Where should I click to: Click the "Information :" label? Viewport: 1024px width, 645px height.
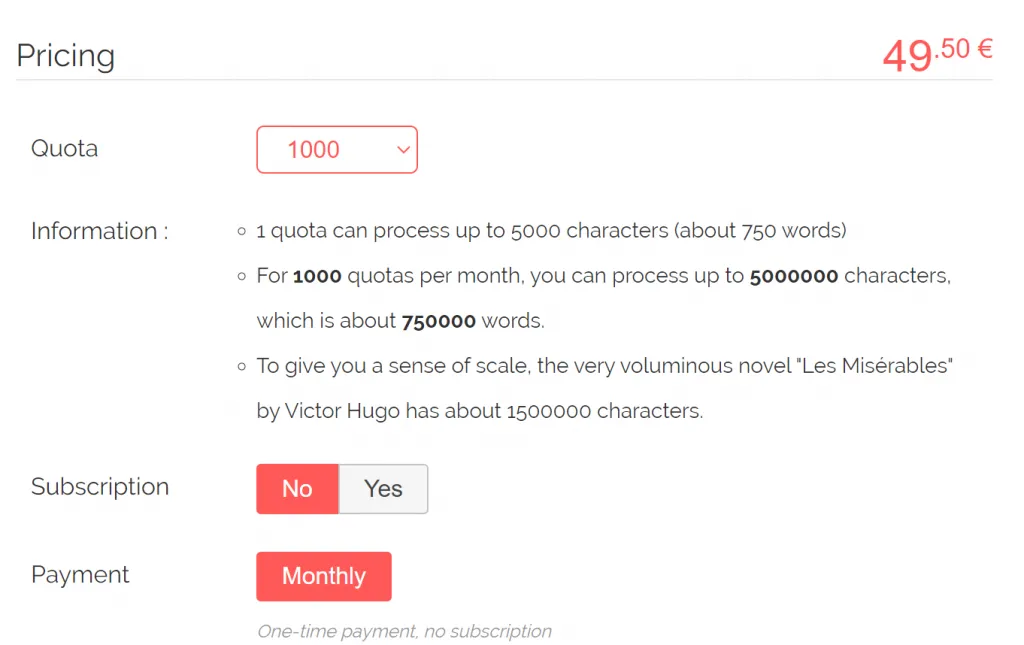[99, 231]
